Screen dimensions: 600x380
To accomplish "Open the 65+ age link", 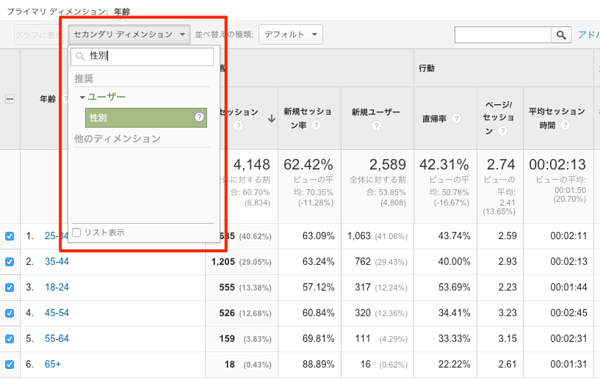I will 53,364.
